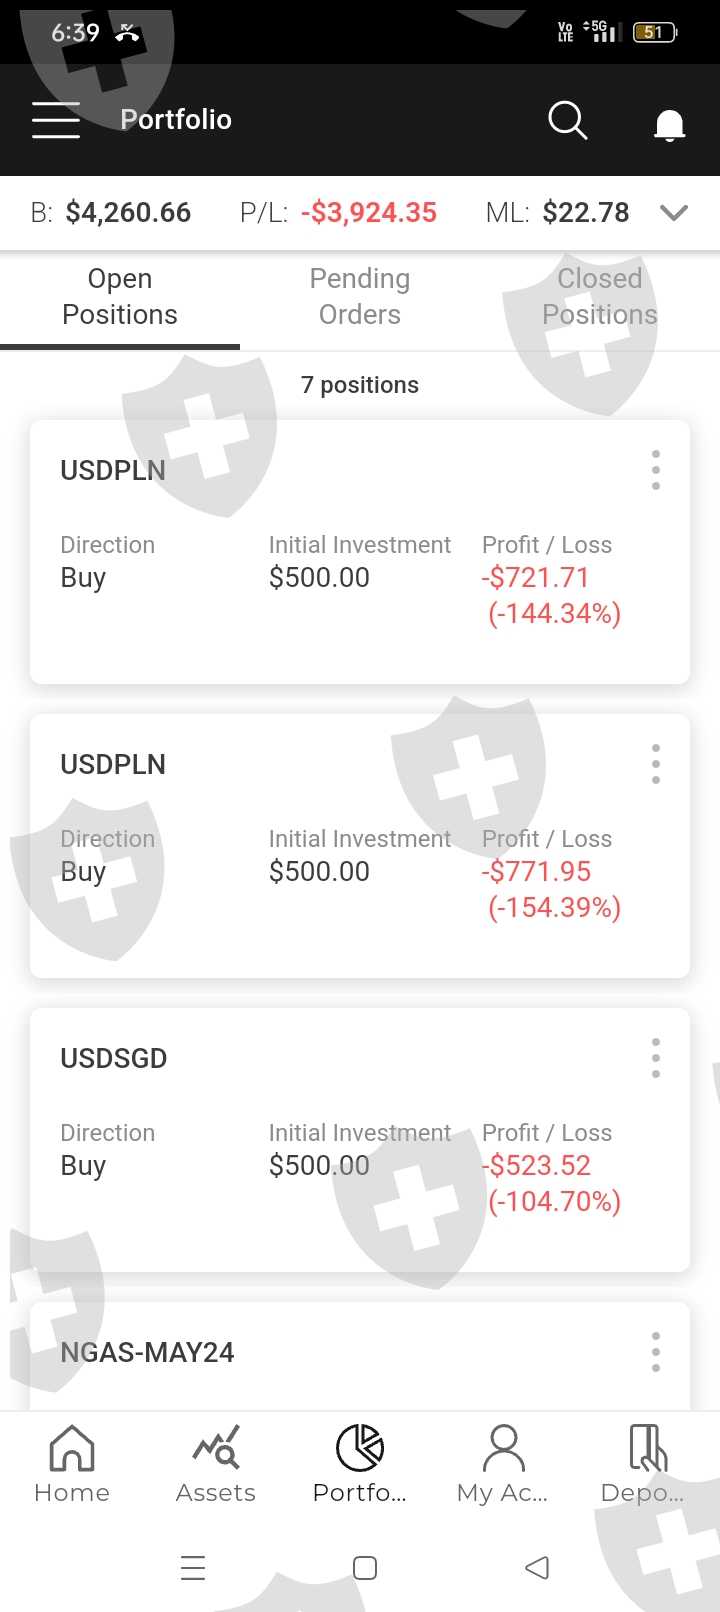Tap the P/L value -$3,924.35

369,213
